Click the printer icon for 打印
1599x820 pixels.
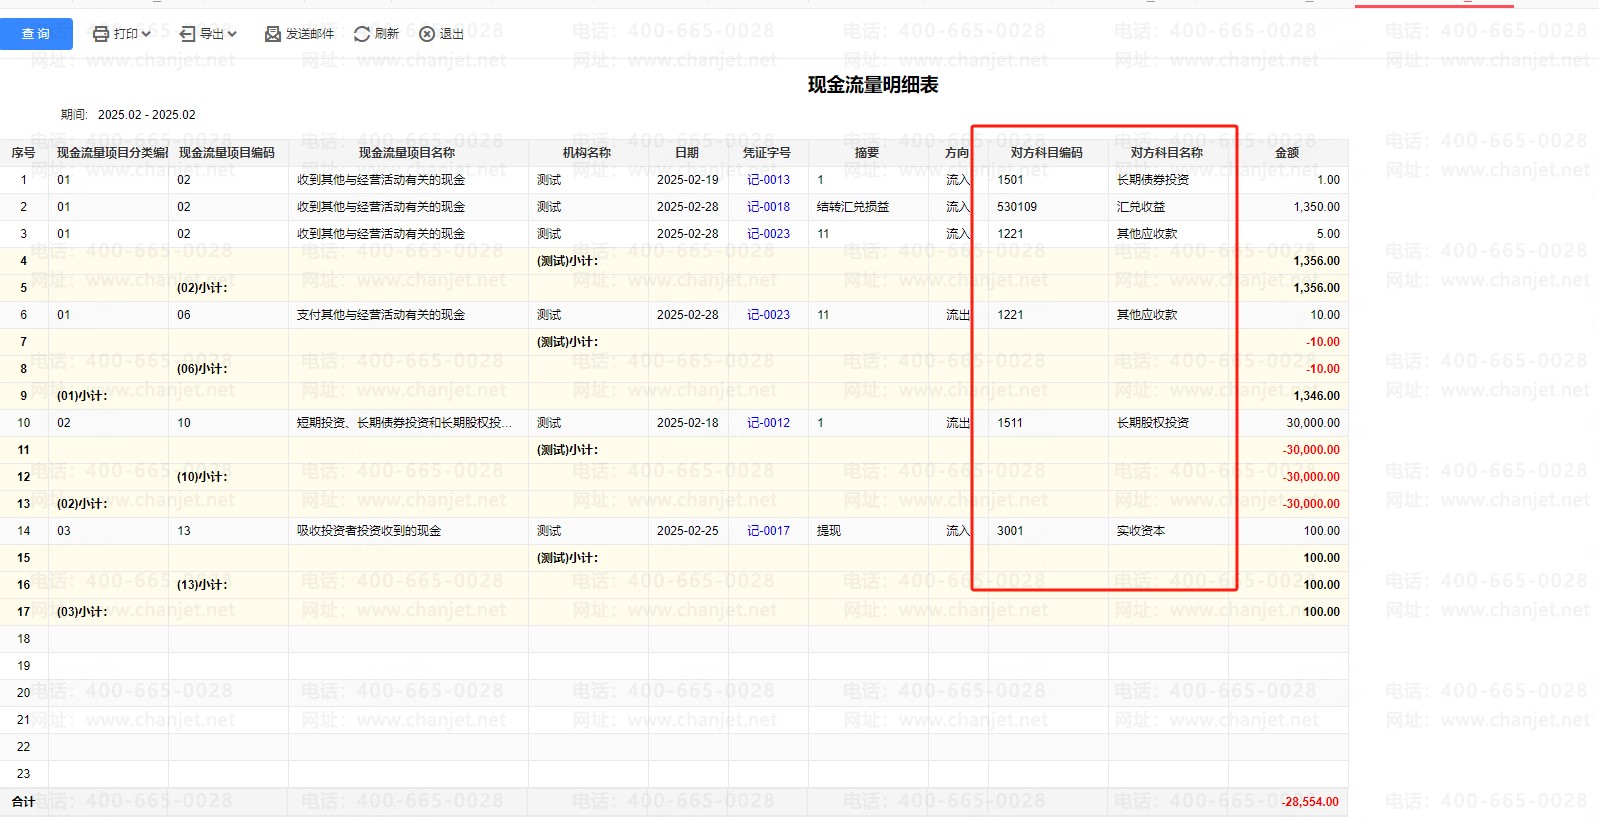point(101,34)
